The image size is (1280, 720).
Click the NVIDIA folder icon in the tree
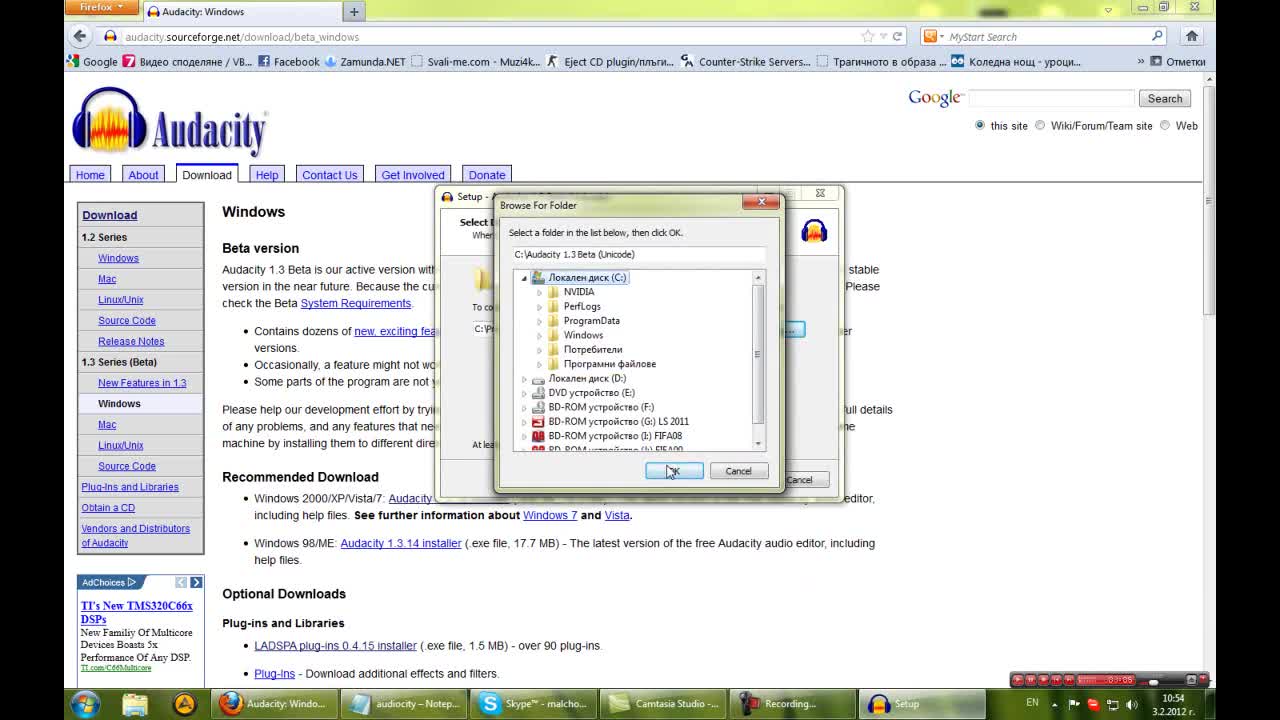(553, 292)
